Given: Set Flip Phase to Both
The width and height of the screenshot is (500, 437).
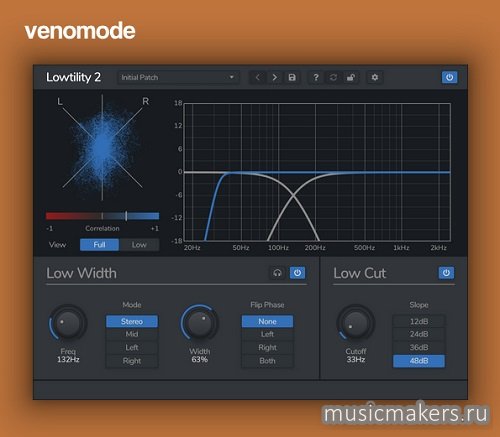Looking at the screenshot, I should pyautogui.click(x=267, y=361).
